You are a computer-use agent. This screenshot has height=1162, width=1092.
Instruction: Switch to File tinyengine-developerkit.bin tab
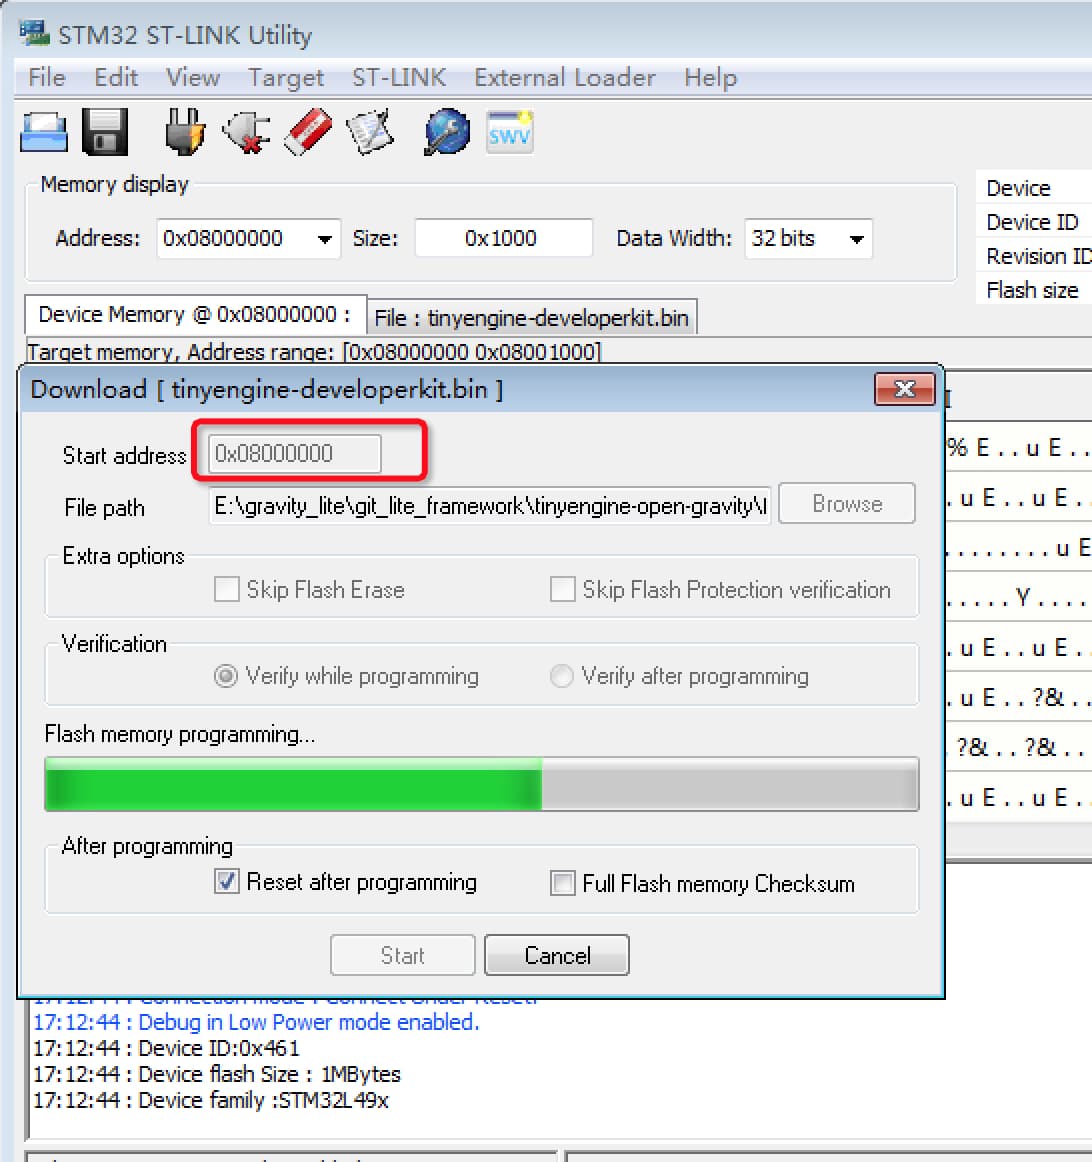pos(532,318)
